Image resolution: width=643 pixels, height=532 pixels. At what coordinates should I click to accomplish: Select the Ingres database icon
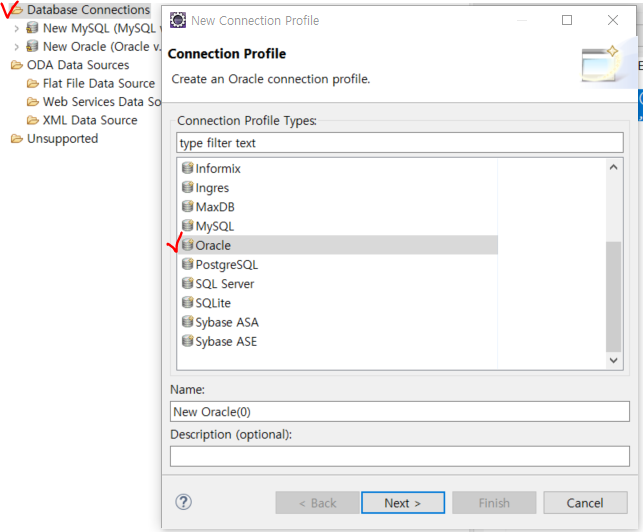(187, 187)
